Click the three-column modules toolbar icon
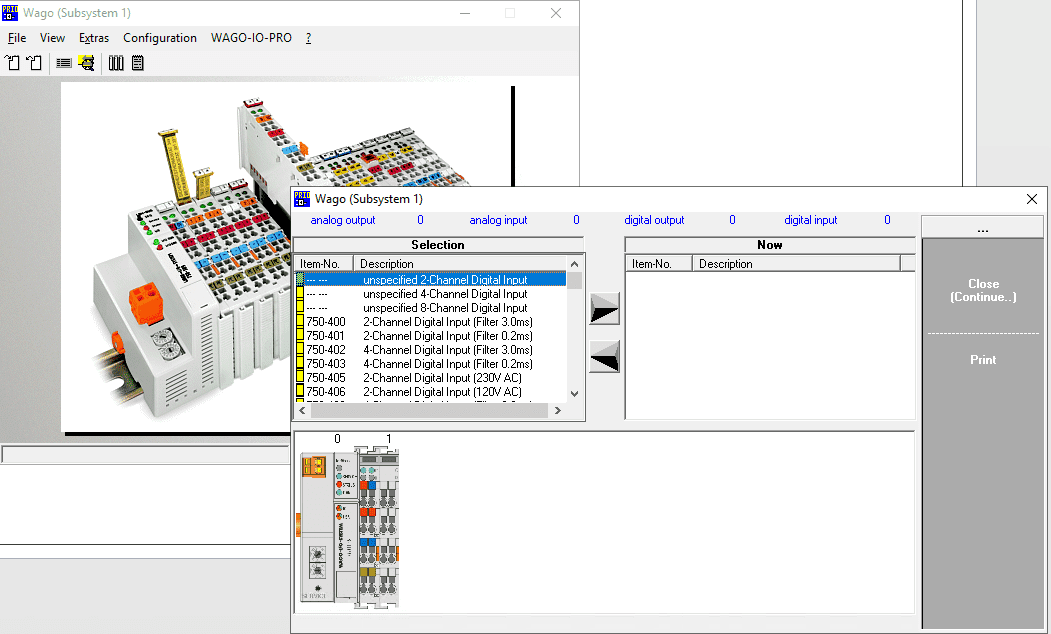The image size is (1051, 634). [116, 63]
